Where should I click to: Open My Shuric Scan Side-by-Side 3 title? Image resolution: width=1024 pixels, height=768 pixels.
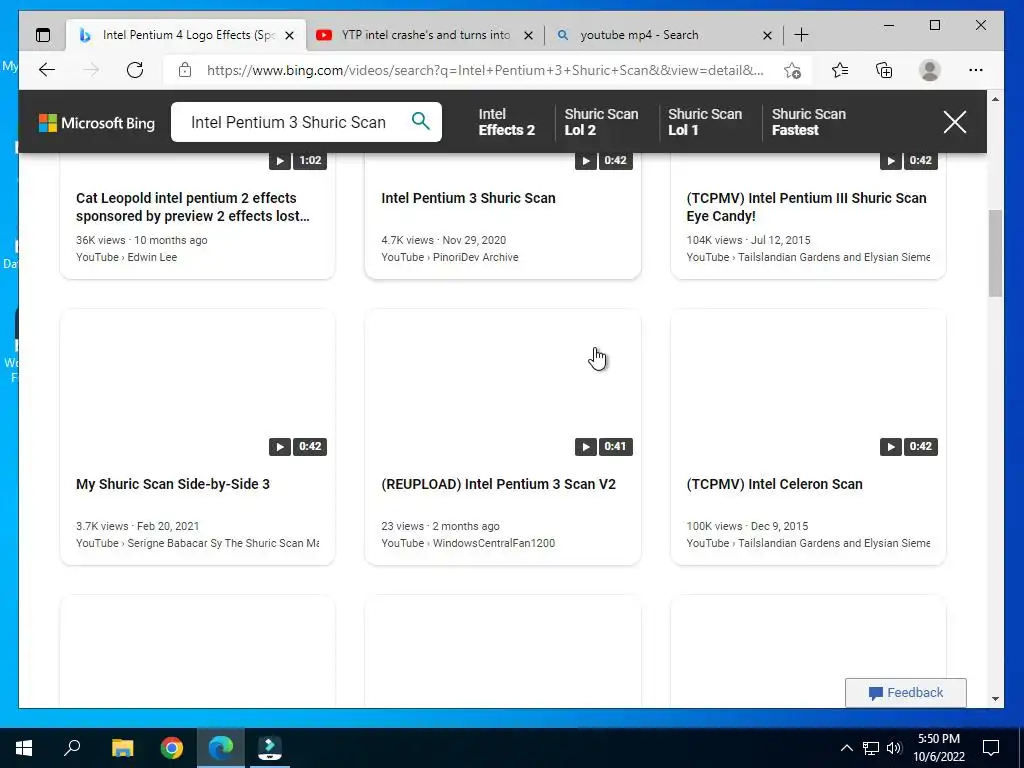172,484
